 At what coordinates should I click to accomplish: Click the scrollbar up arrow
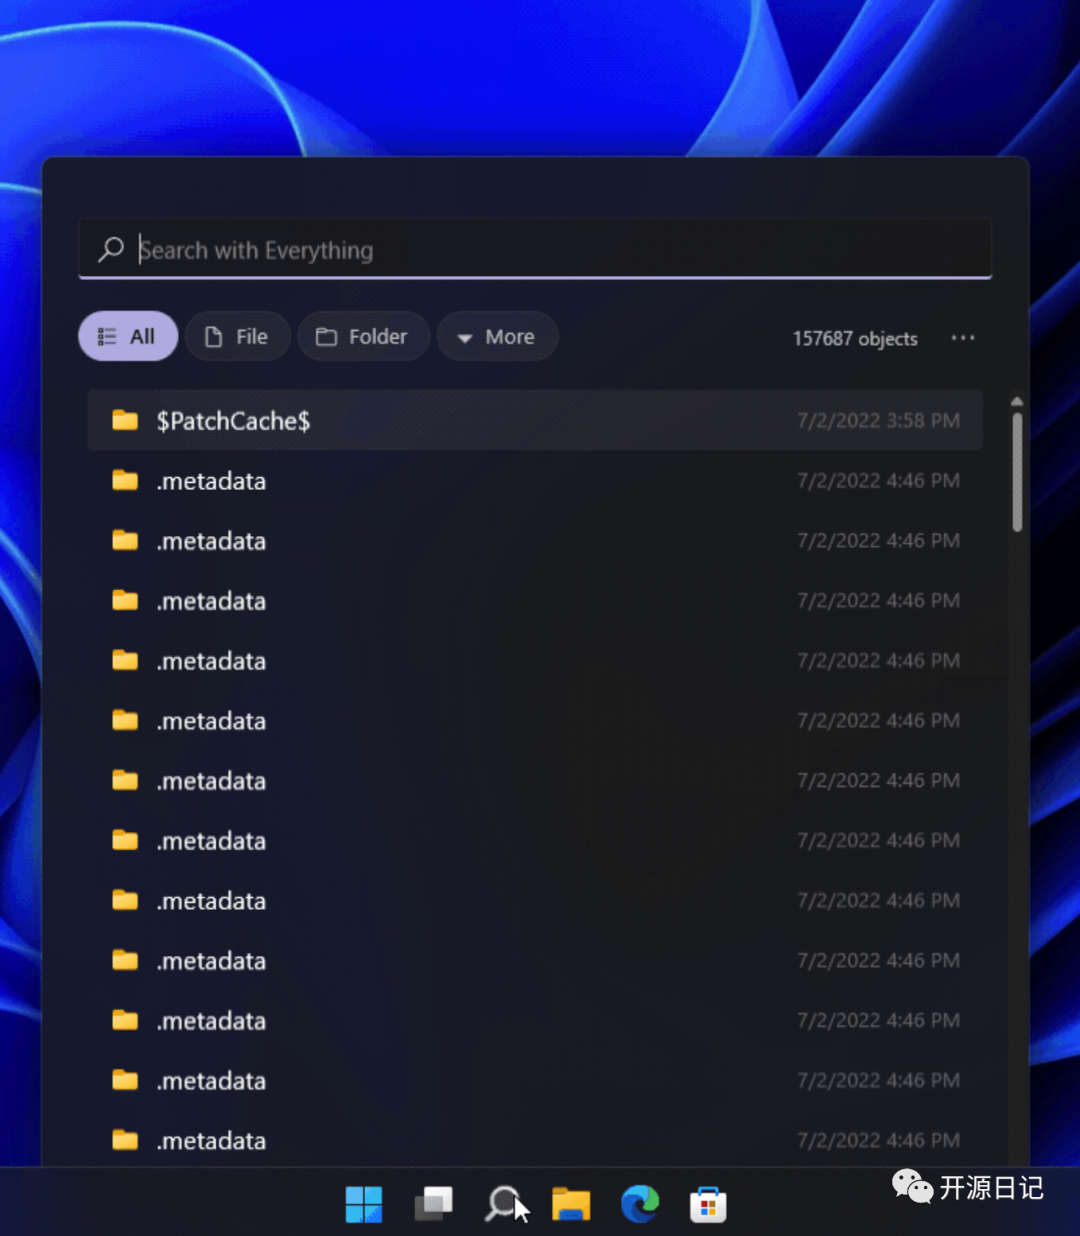(x=1017, y=402)
